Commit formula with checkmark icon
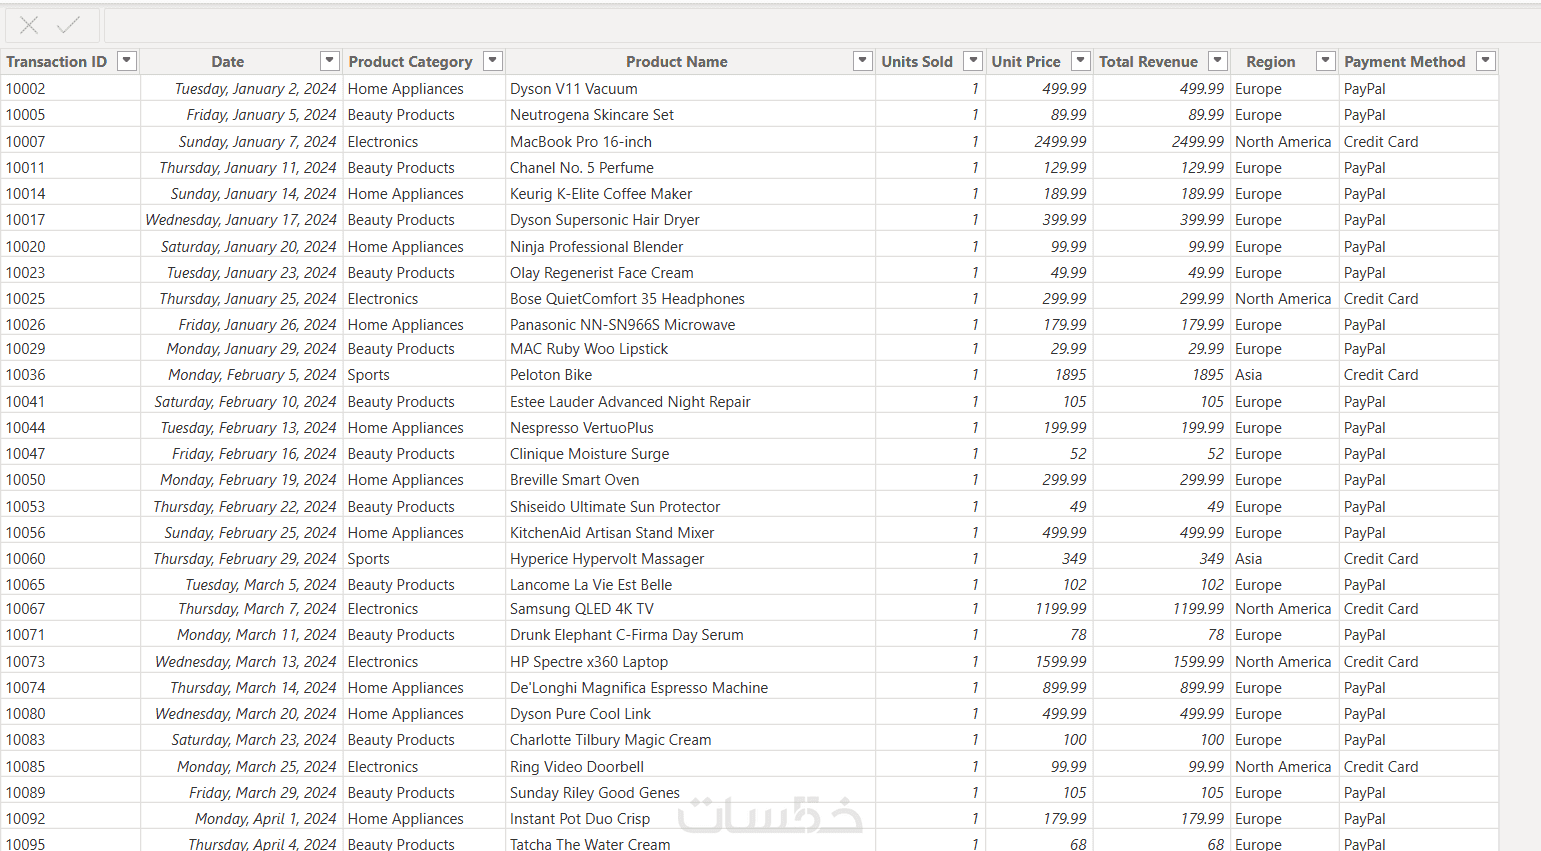 [x=68, y=25]
